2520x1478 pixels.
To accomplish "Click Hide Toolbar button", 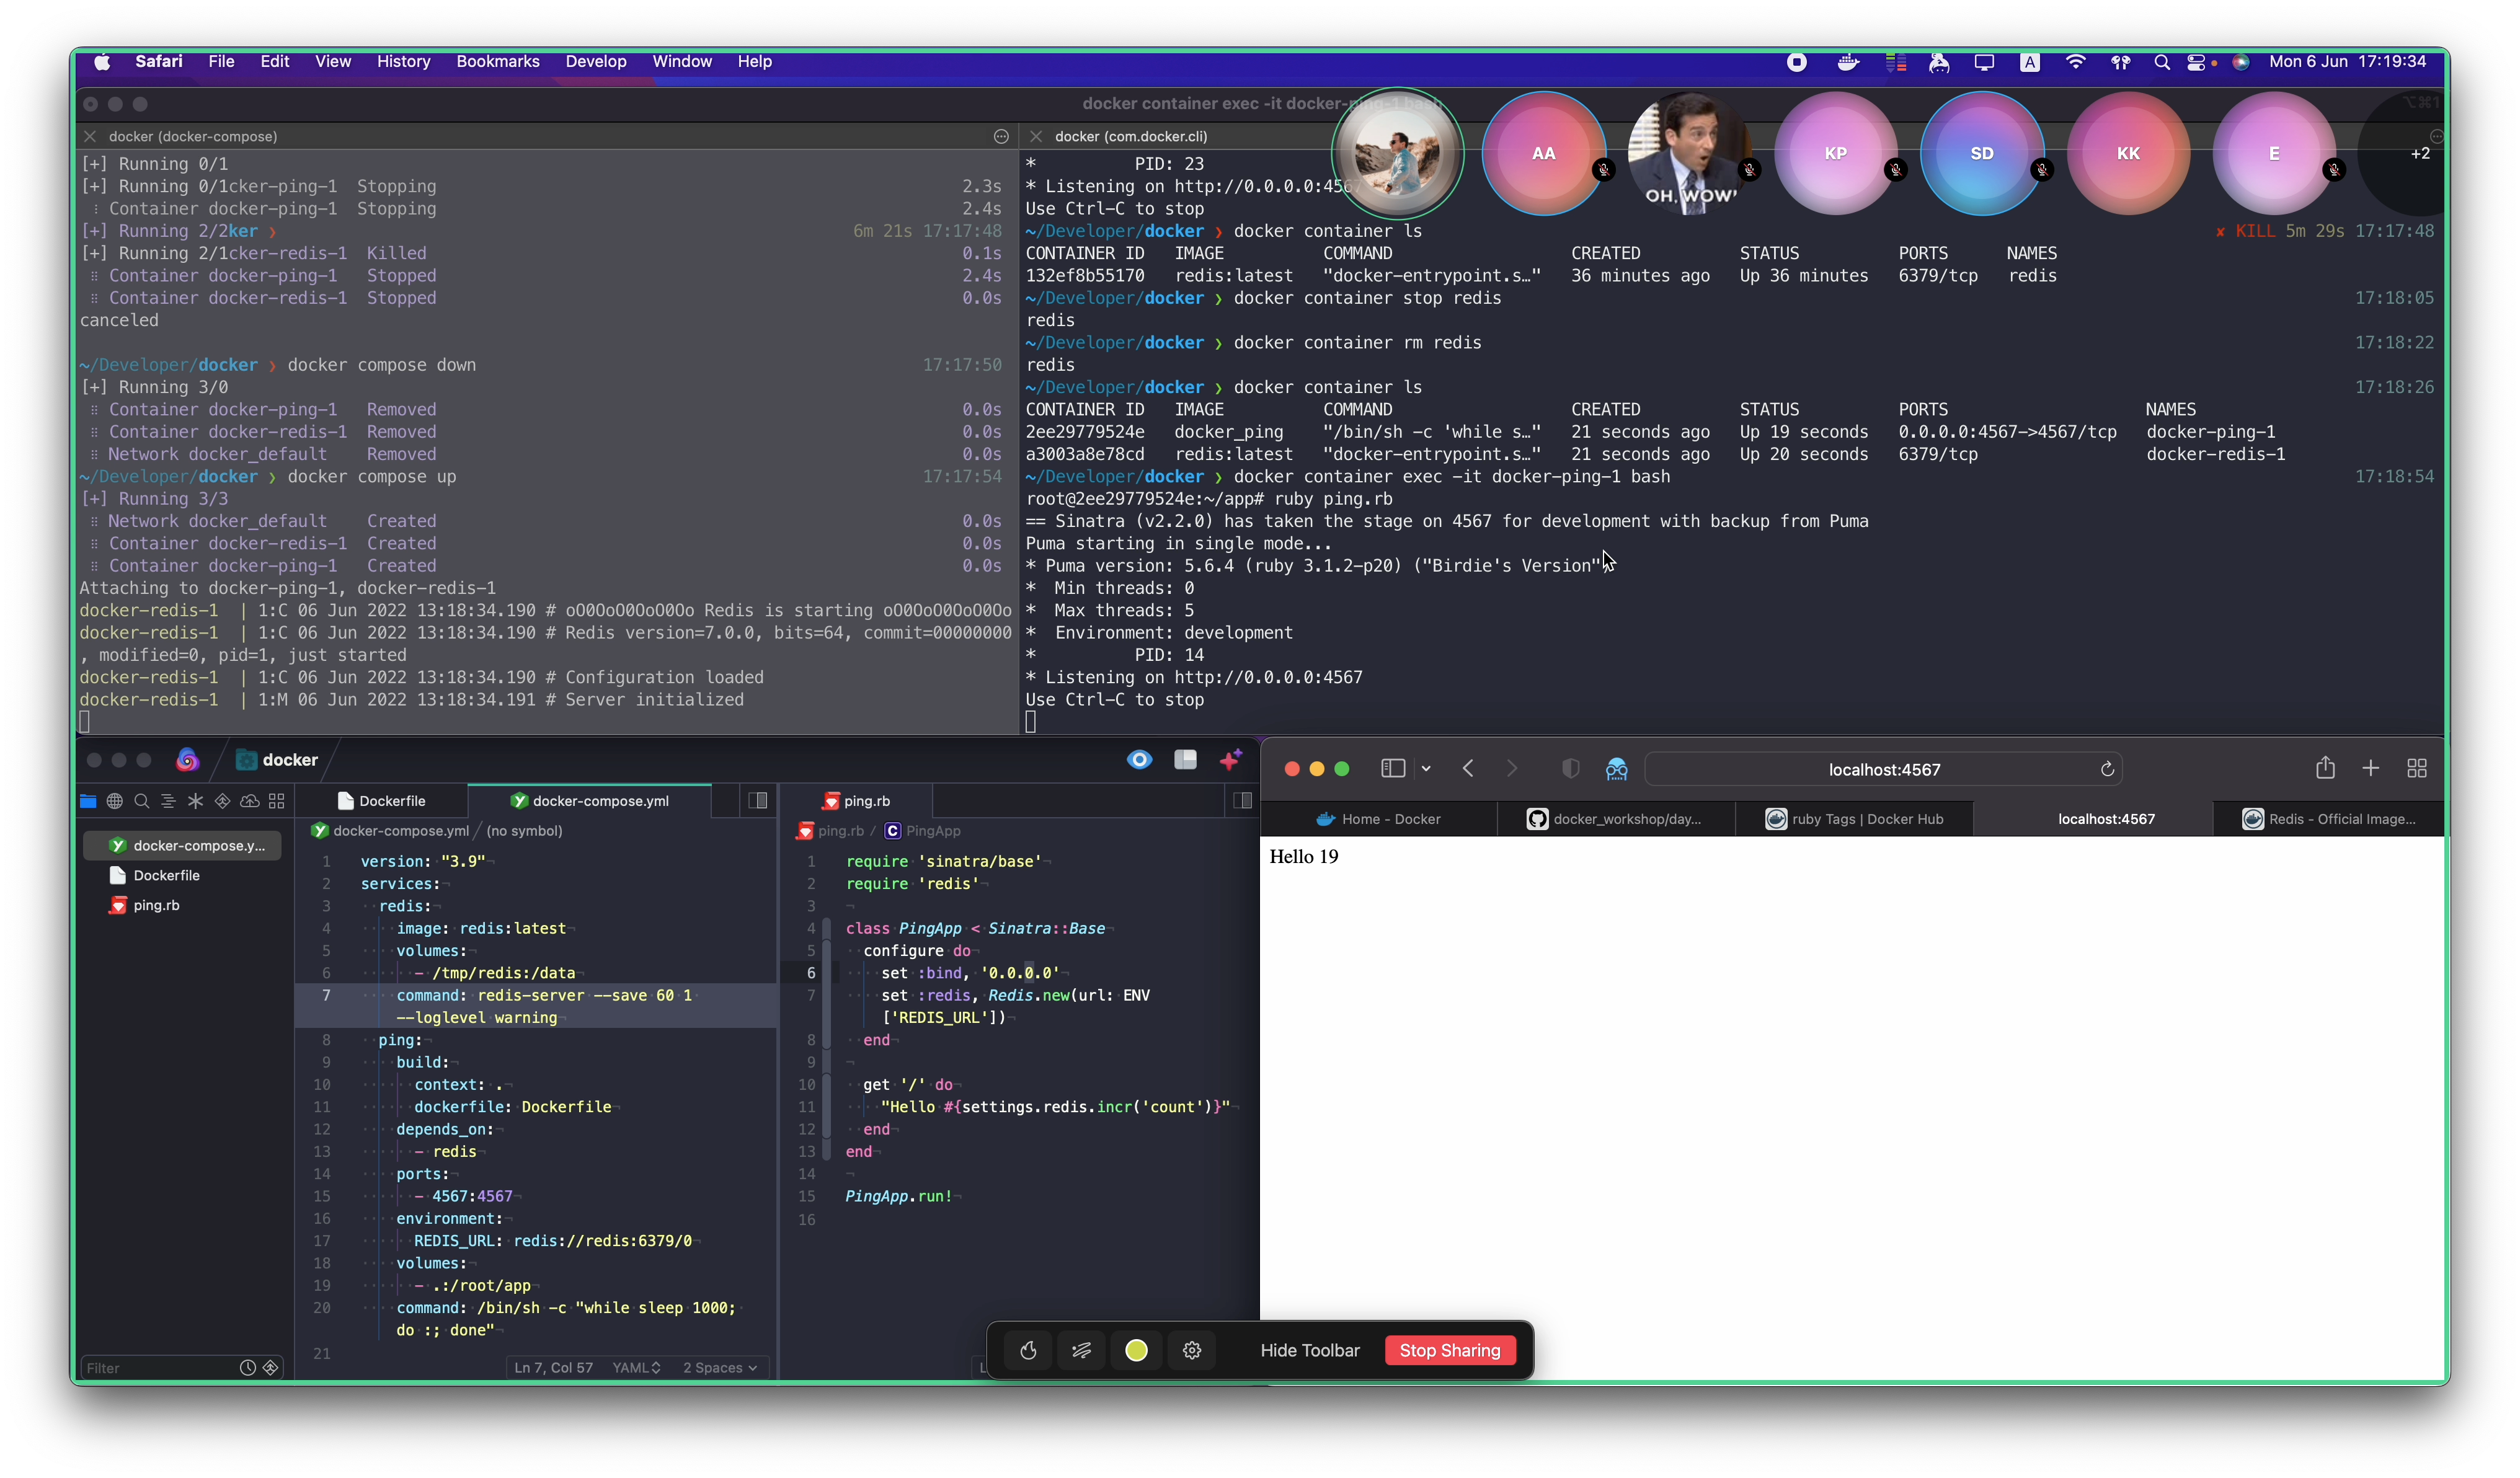I will [x=1309, y=1350].
